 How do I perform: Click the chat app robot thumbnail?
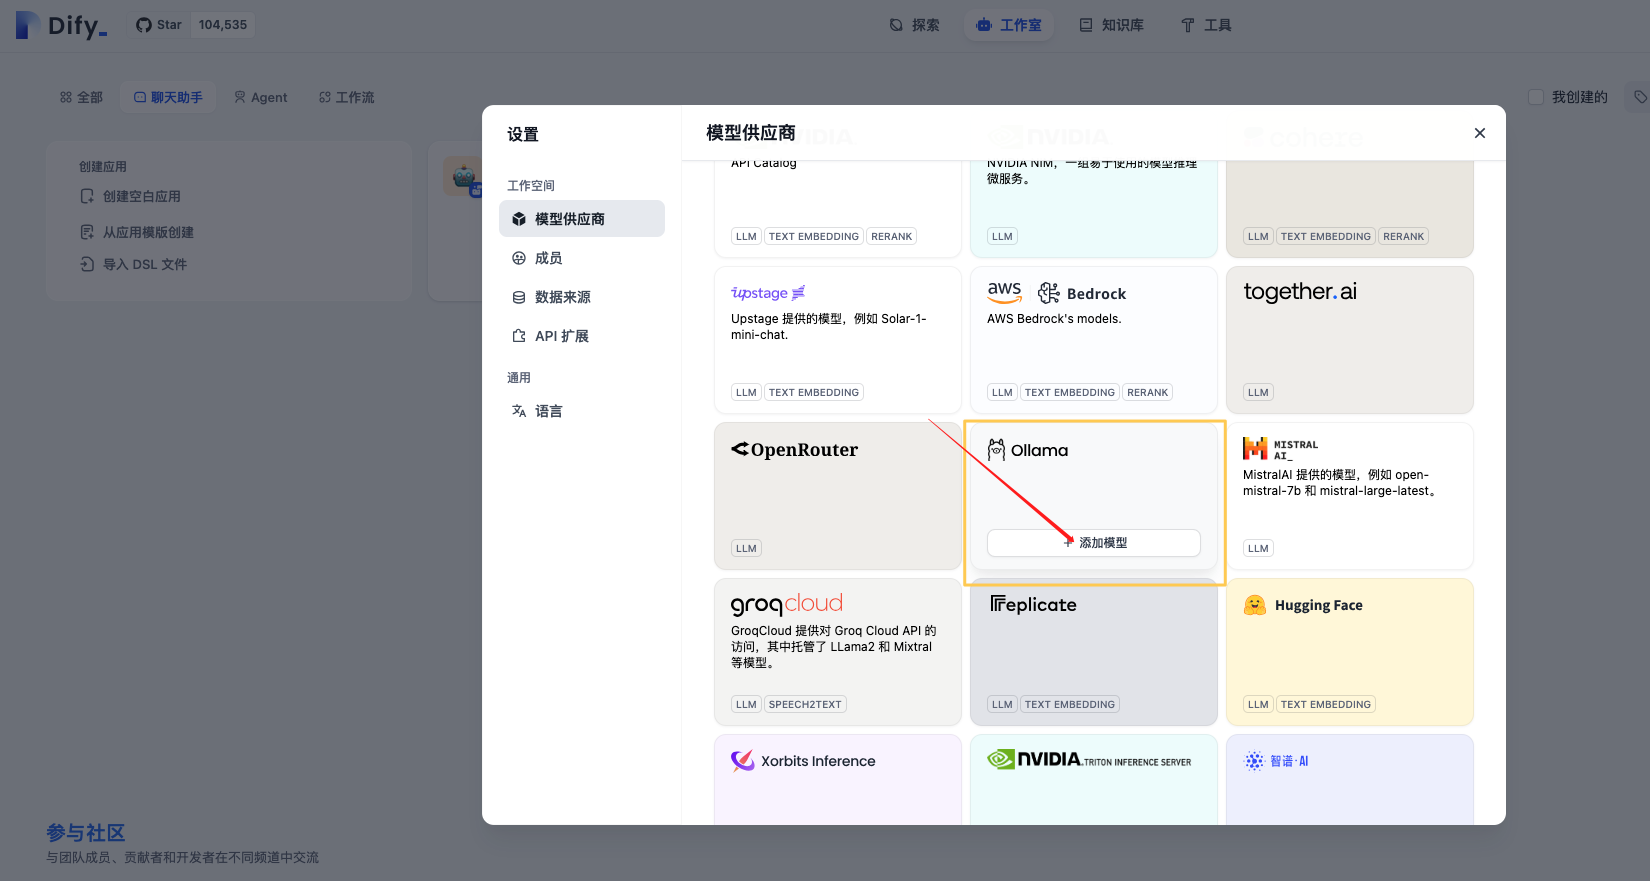coord(463,177)
